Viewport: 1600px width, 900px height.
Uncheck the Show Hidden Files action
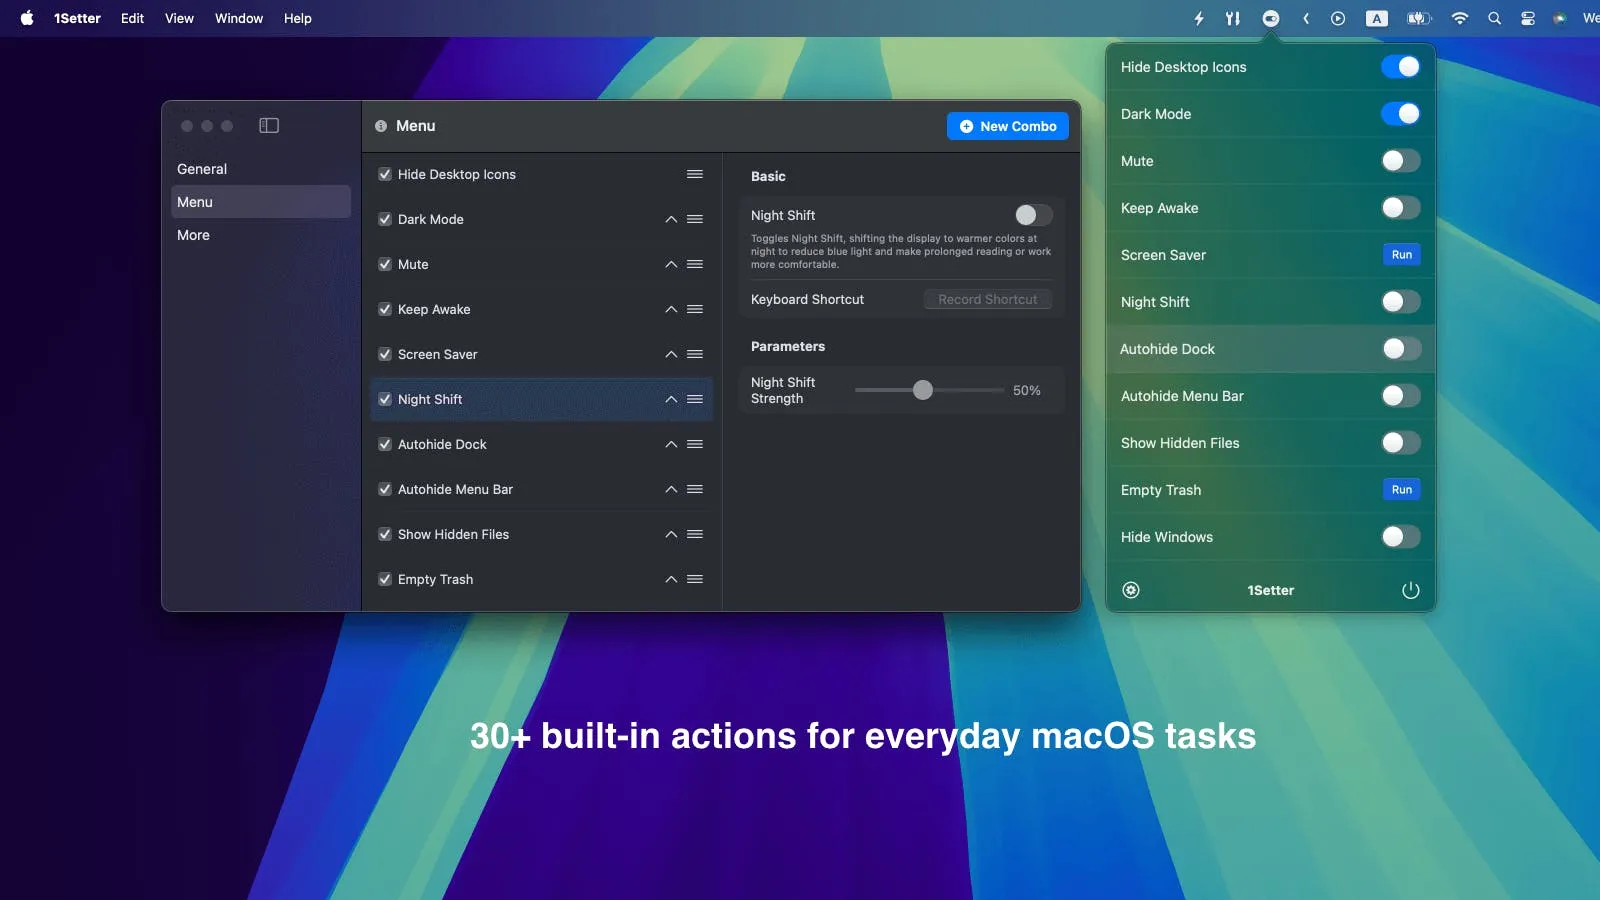click(385, 534)
